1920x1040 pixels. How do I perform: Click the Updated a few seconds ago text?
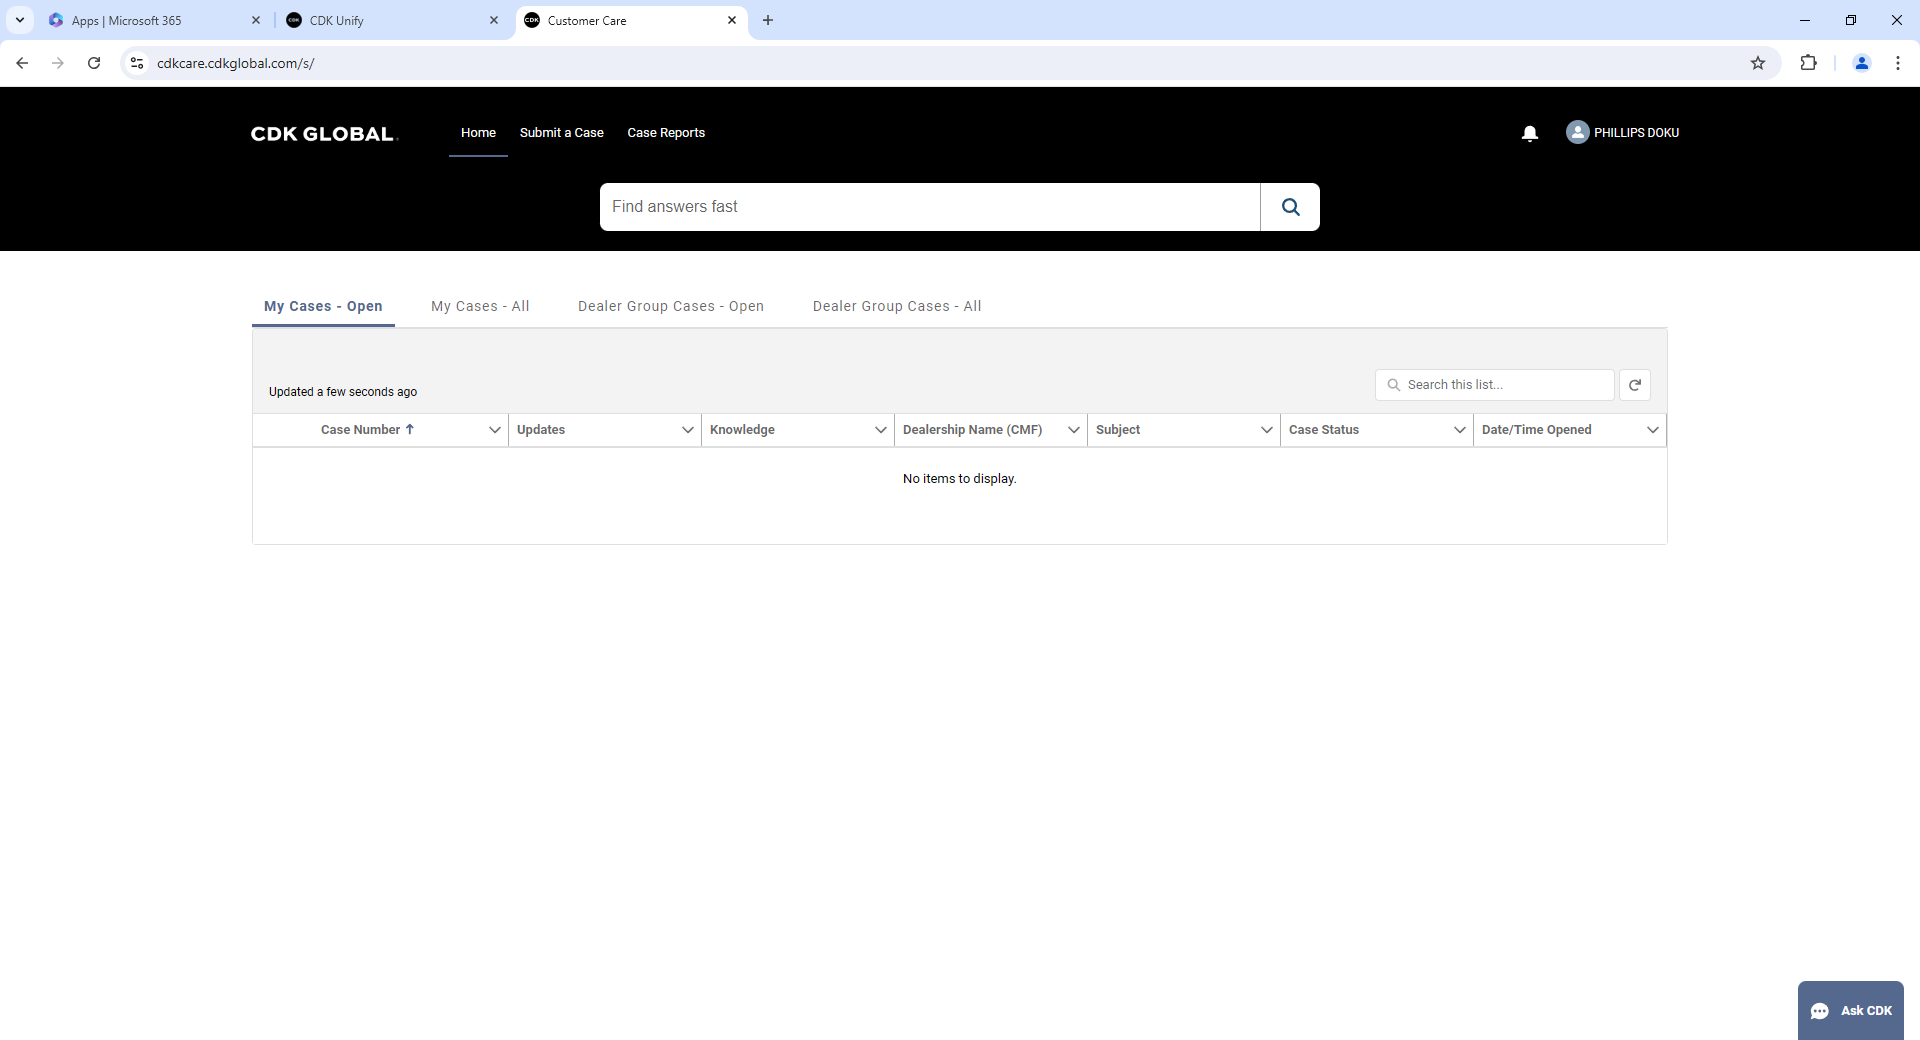click(x=343, y=392)
